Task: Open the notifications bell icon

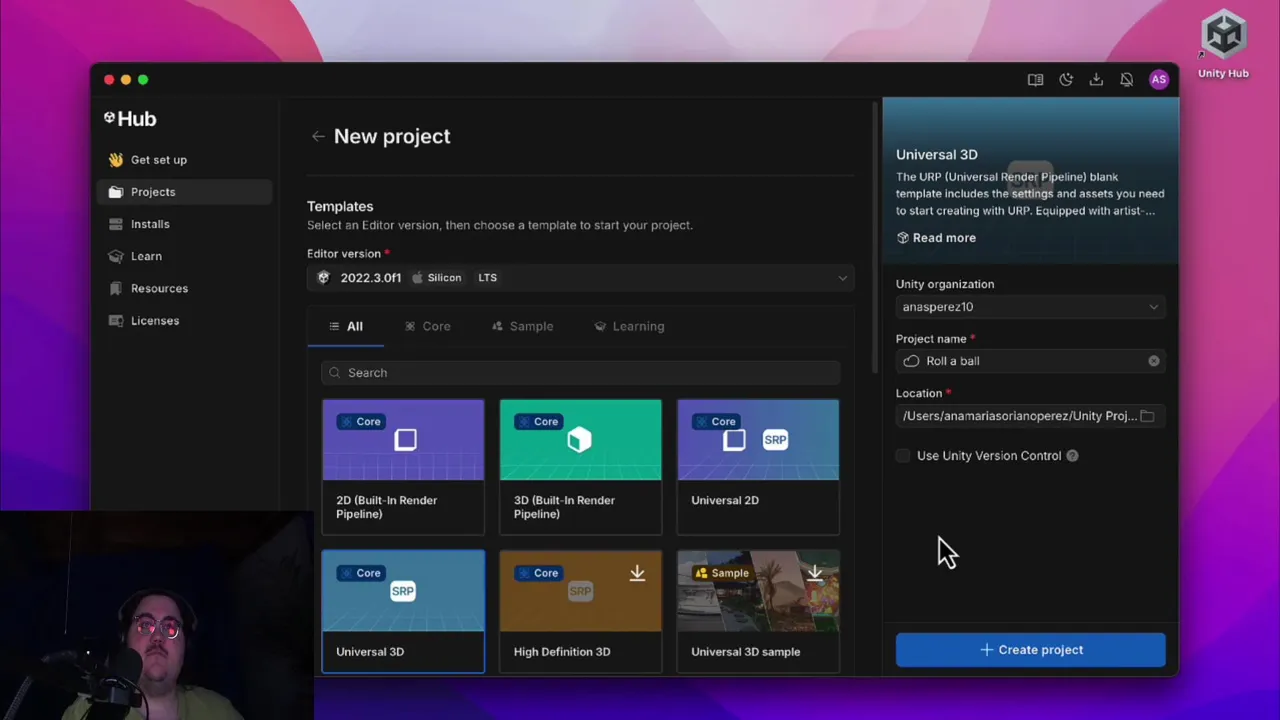Action: click(x=1127, y=80)
